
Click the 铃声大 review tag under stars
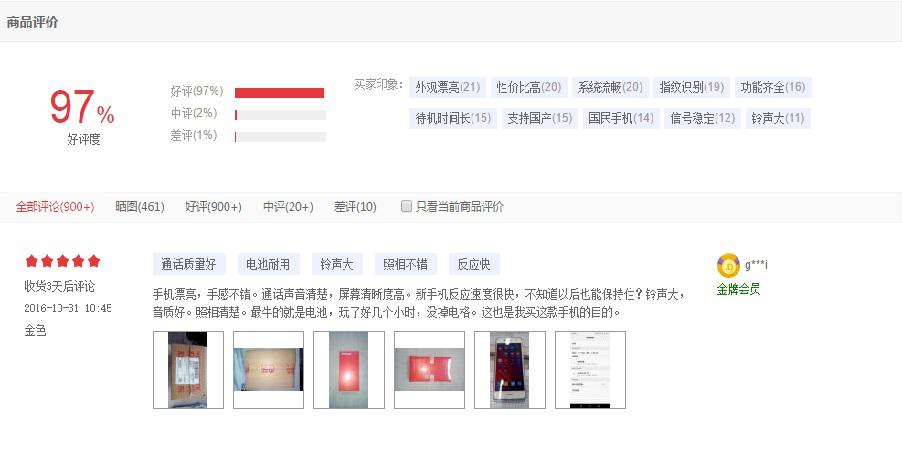(x=337, y=264)
